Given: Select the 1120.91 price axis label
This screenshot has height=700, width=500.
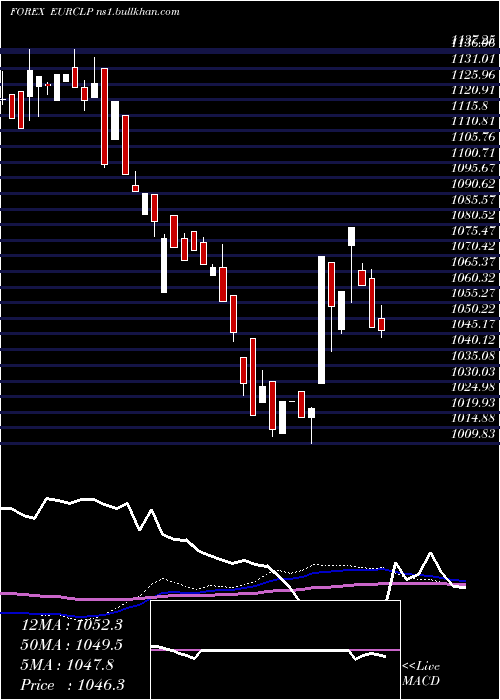Looking at the screenshot, I should click(x=473, y=91).
